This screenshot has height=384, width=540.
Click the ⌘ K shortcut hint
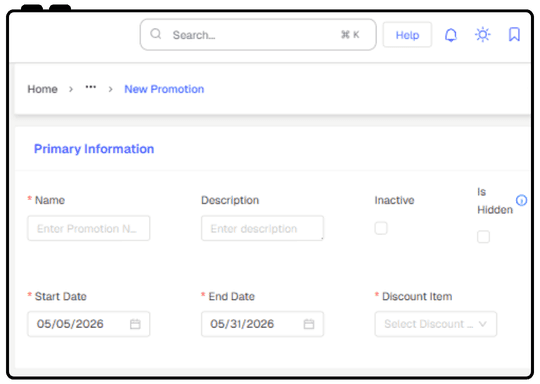(350, 35)
